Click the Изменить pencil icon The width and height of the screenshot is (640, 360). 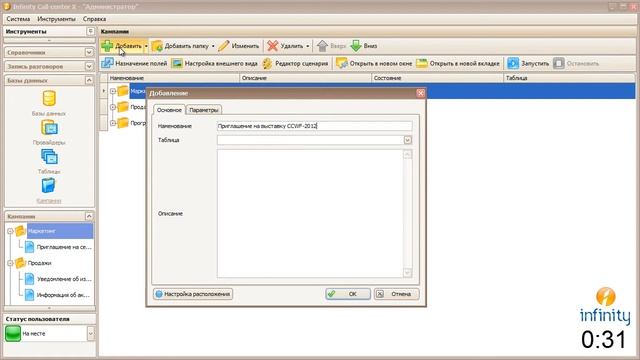[x=223, y=46]
